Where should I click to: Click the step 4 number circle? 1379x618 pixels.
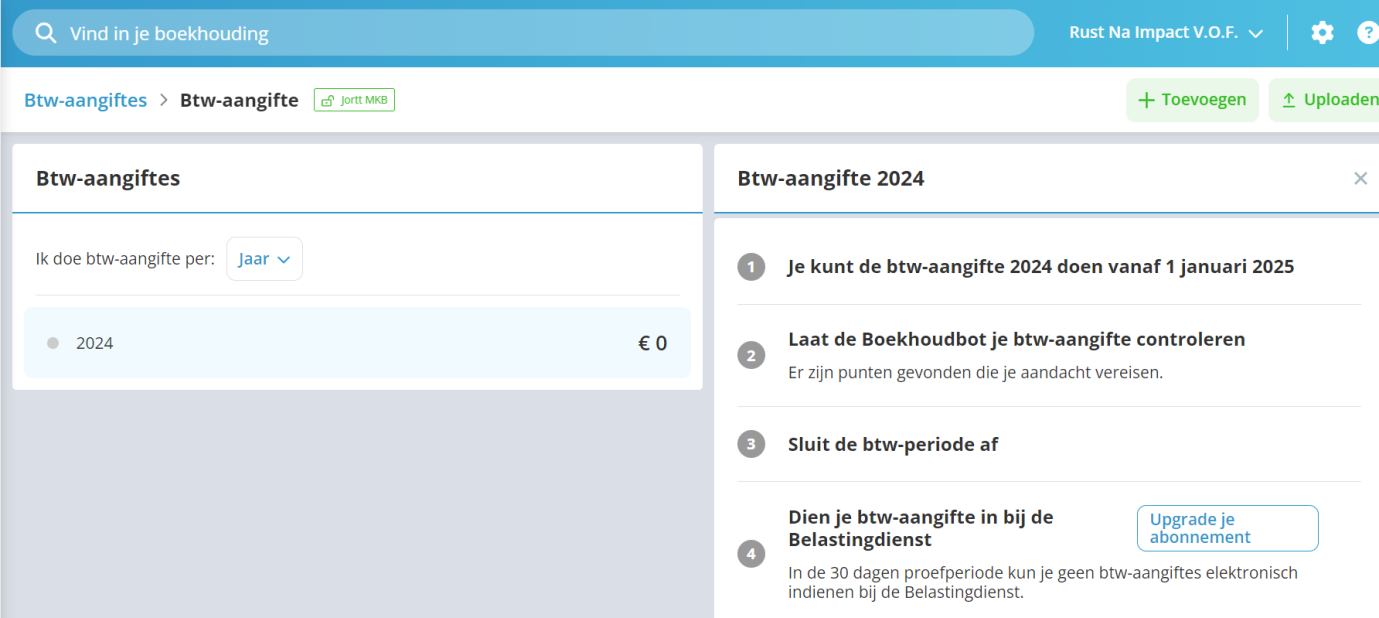coord(751,553)
